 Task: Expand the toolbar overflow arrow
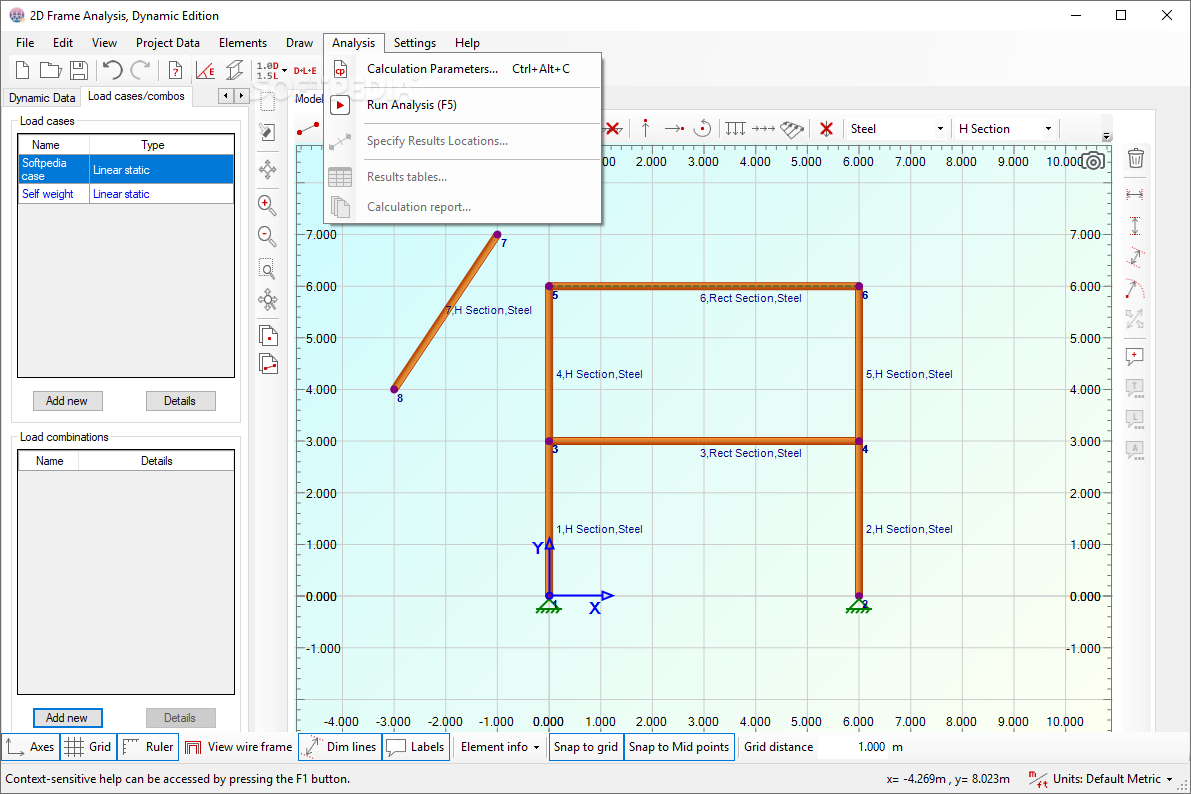pos(1107,136)
